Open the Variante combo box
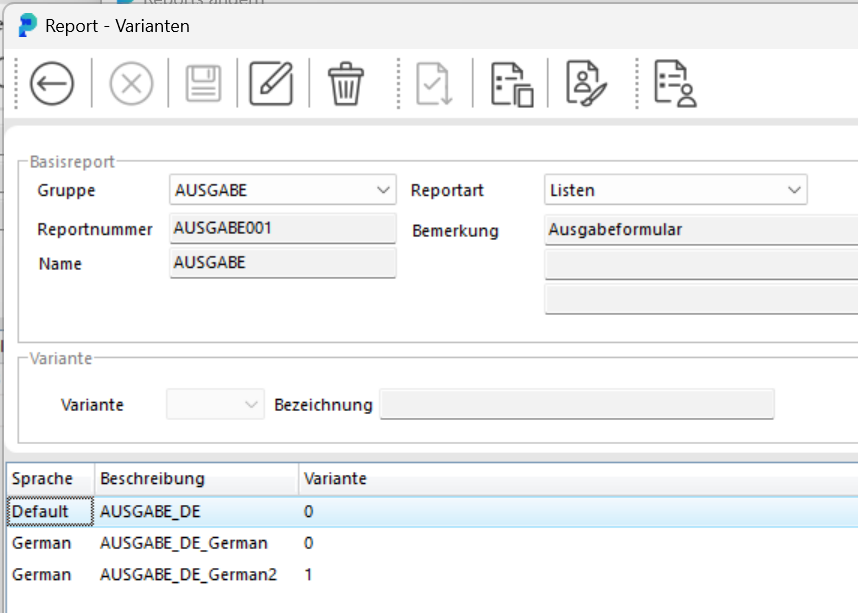Screen dimensions: 858x613 (216, 404)
